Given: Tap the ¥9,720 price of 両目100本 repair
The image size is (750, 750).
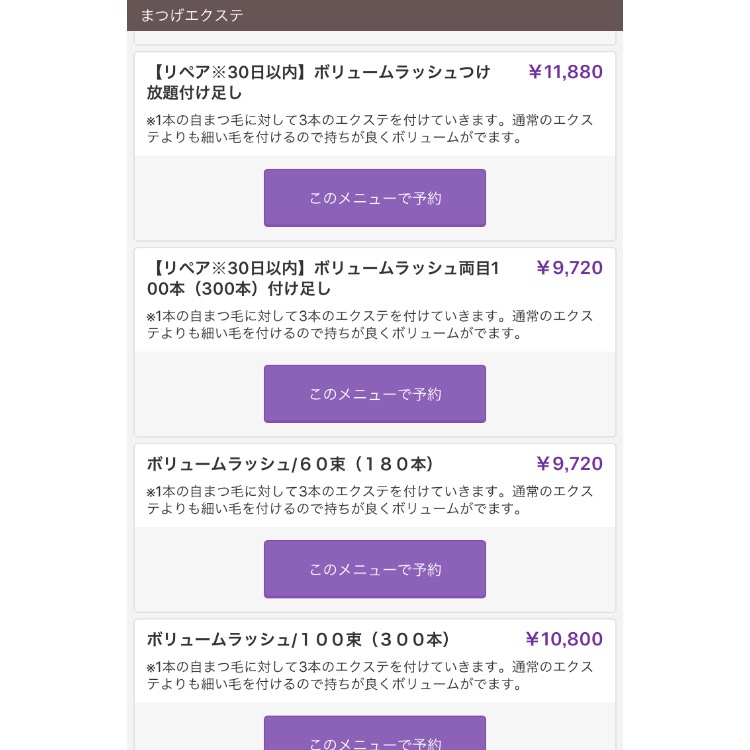Looking at the screenshot, I should point(569,268).
